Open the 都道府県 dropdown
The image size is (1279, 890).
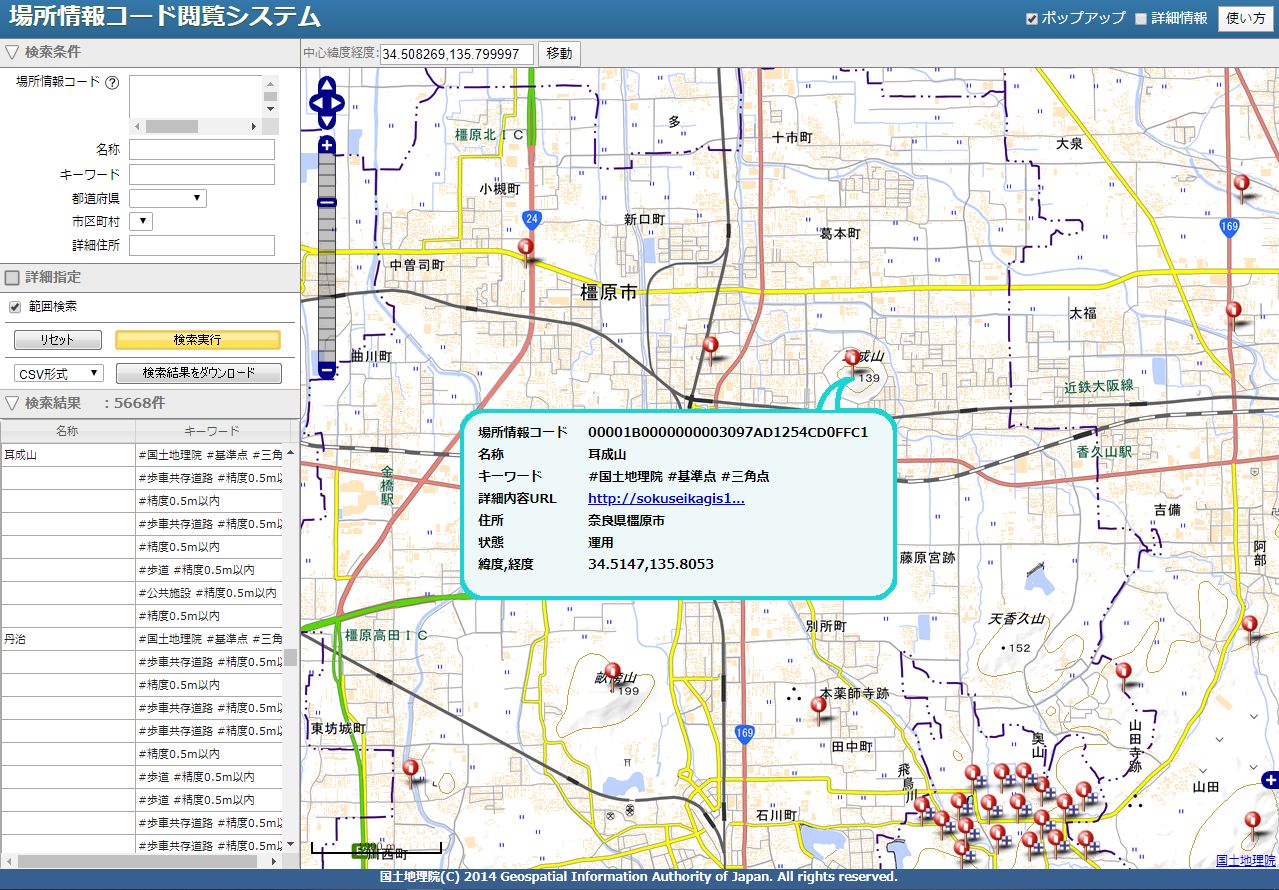tap(167, 198)
